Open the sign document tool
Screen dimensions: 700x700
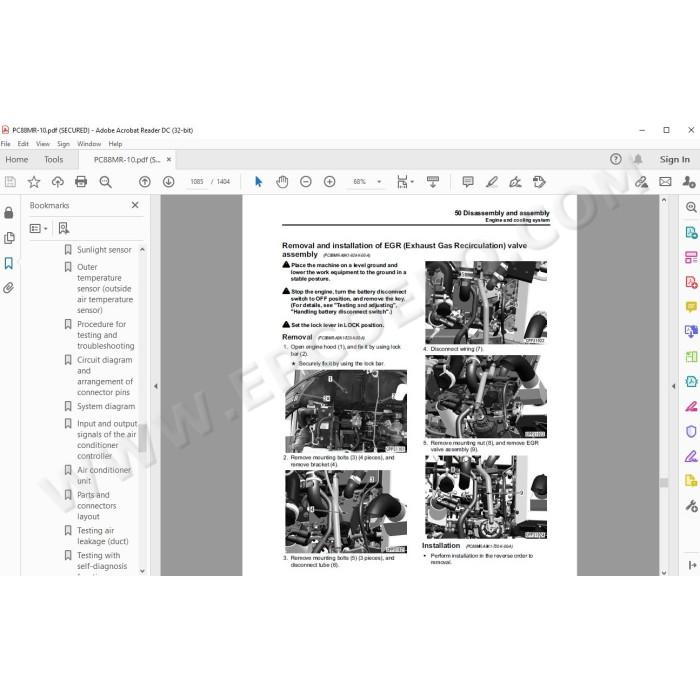pyautogui.click(x=515, y=182)
